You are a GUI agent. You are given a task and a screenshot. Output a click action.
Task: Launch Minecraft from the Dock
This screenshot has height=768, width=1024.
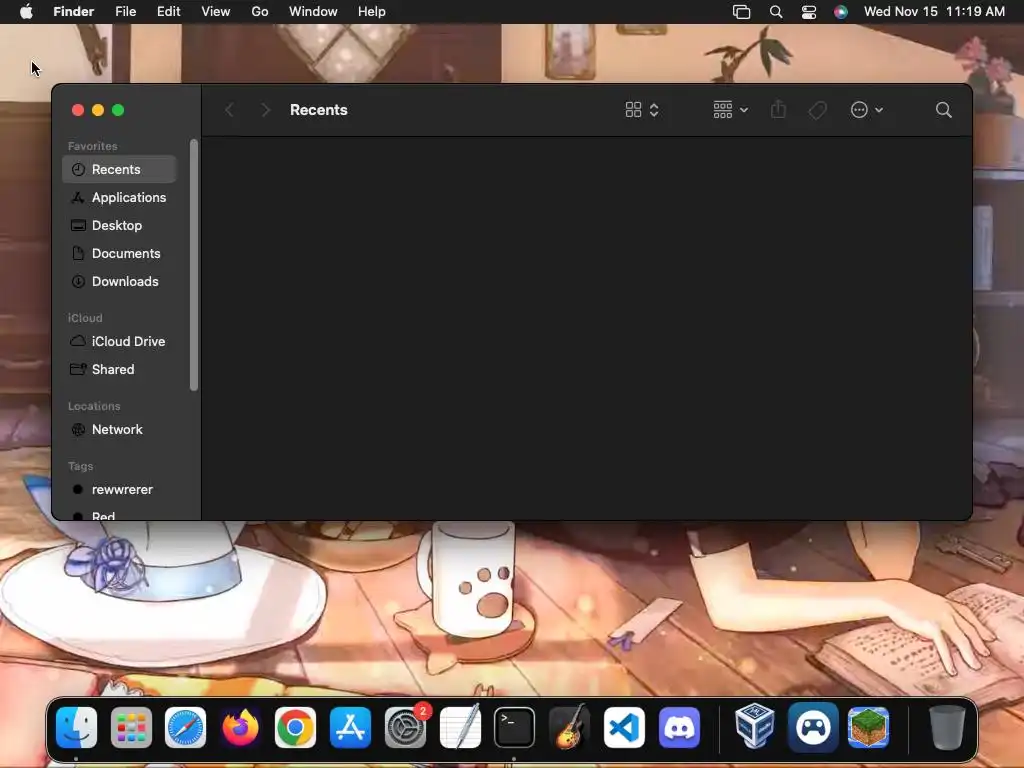868,727
